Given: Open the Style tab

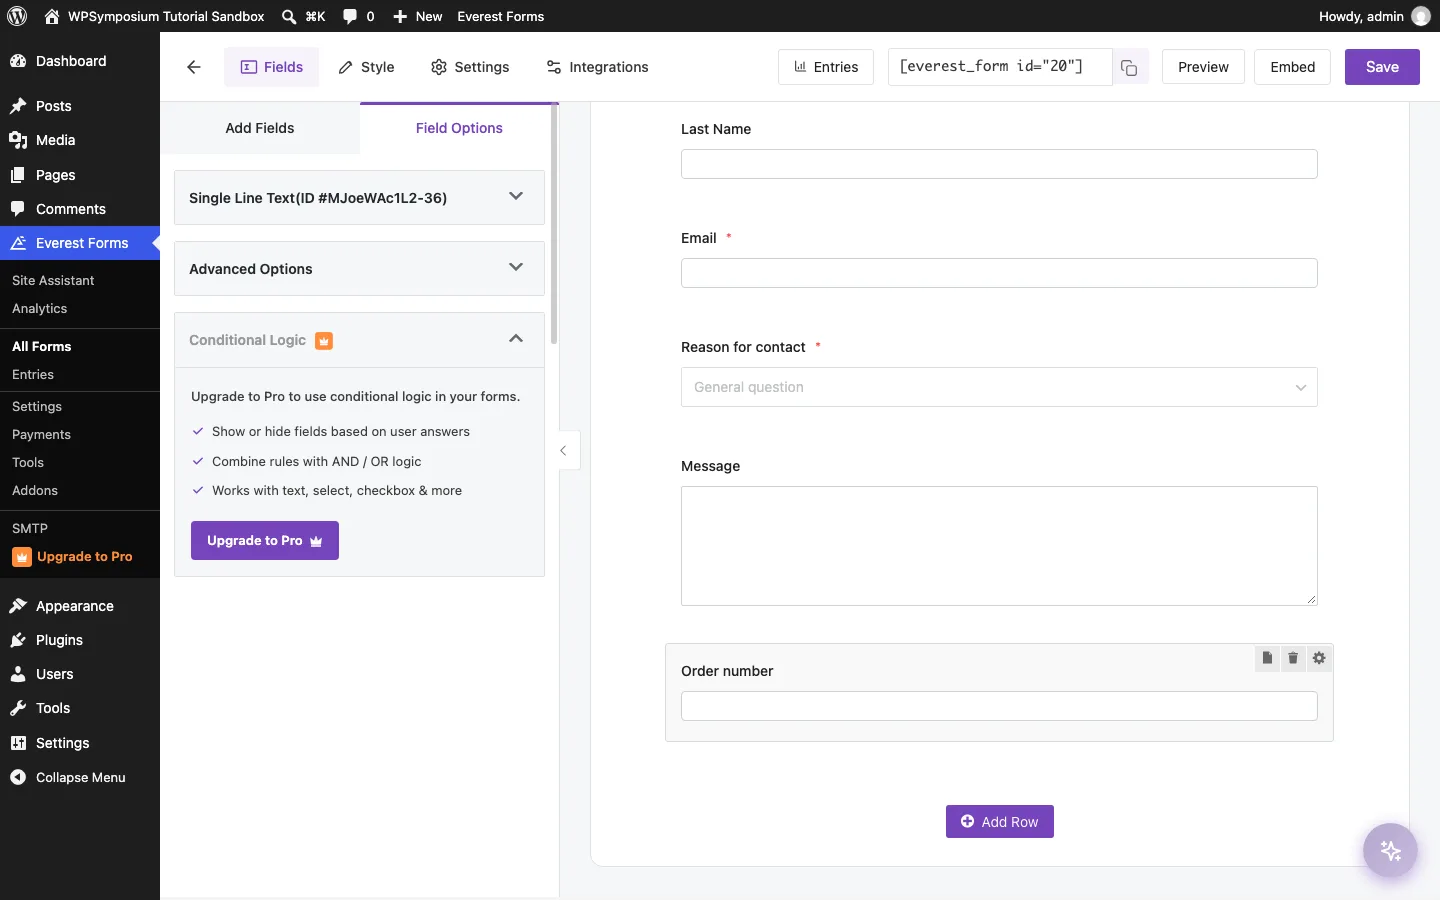Looking at the screenshot, I should click(x=366, y=67).
